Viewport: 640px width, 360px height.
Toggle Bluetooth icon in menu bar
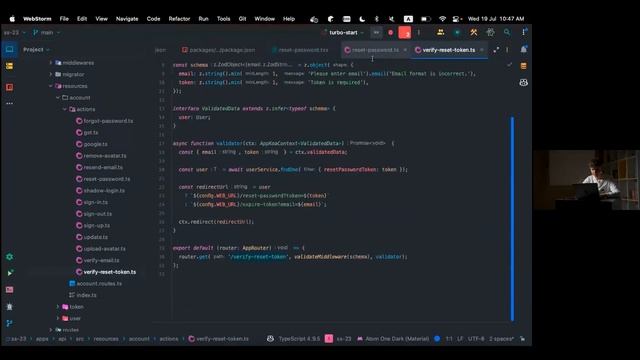(x=377, y=19)
